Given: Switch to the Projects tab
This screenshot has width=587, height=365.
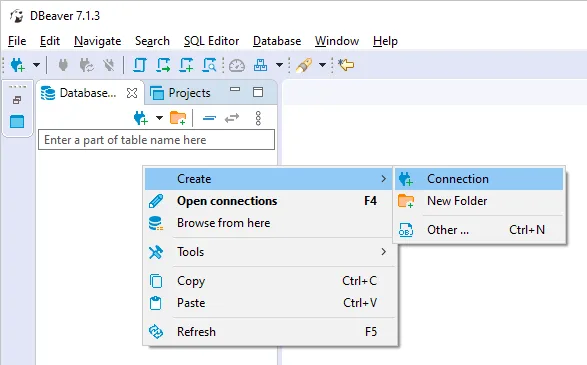Looking at the screenshot, I should tap(180, 93).
